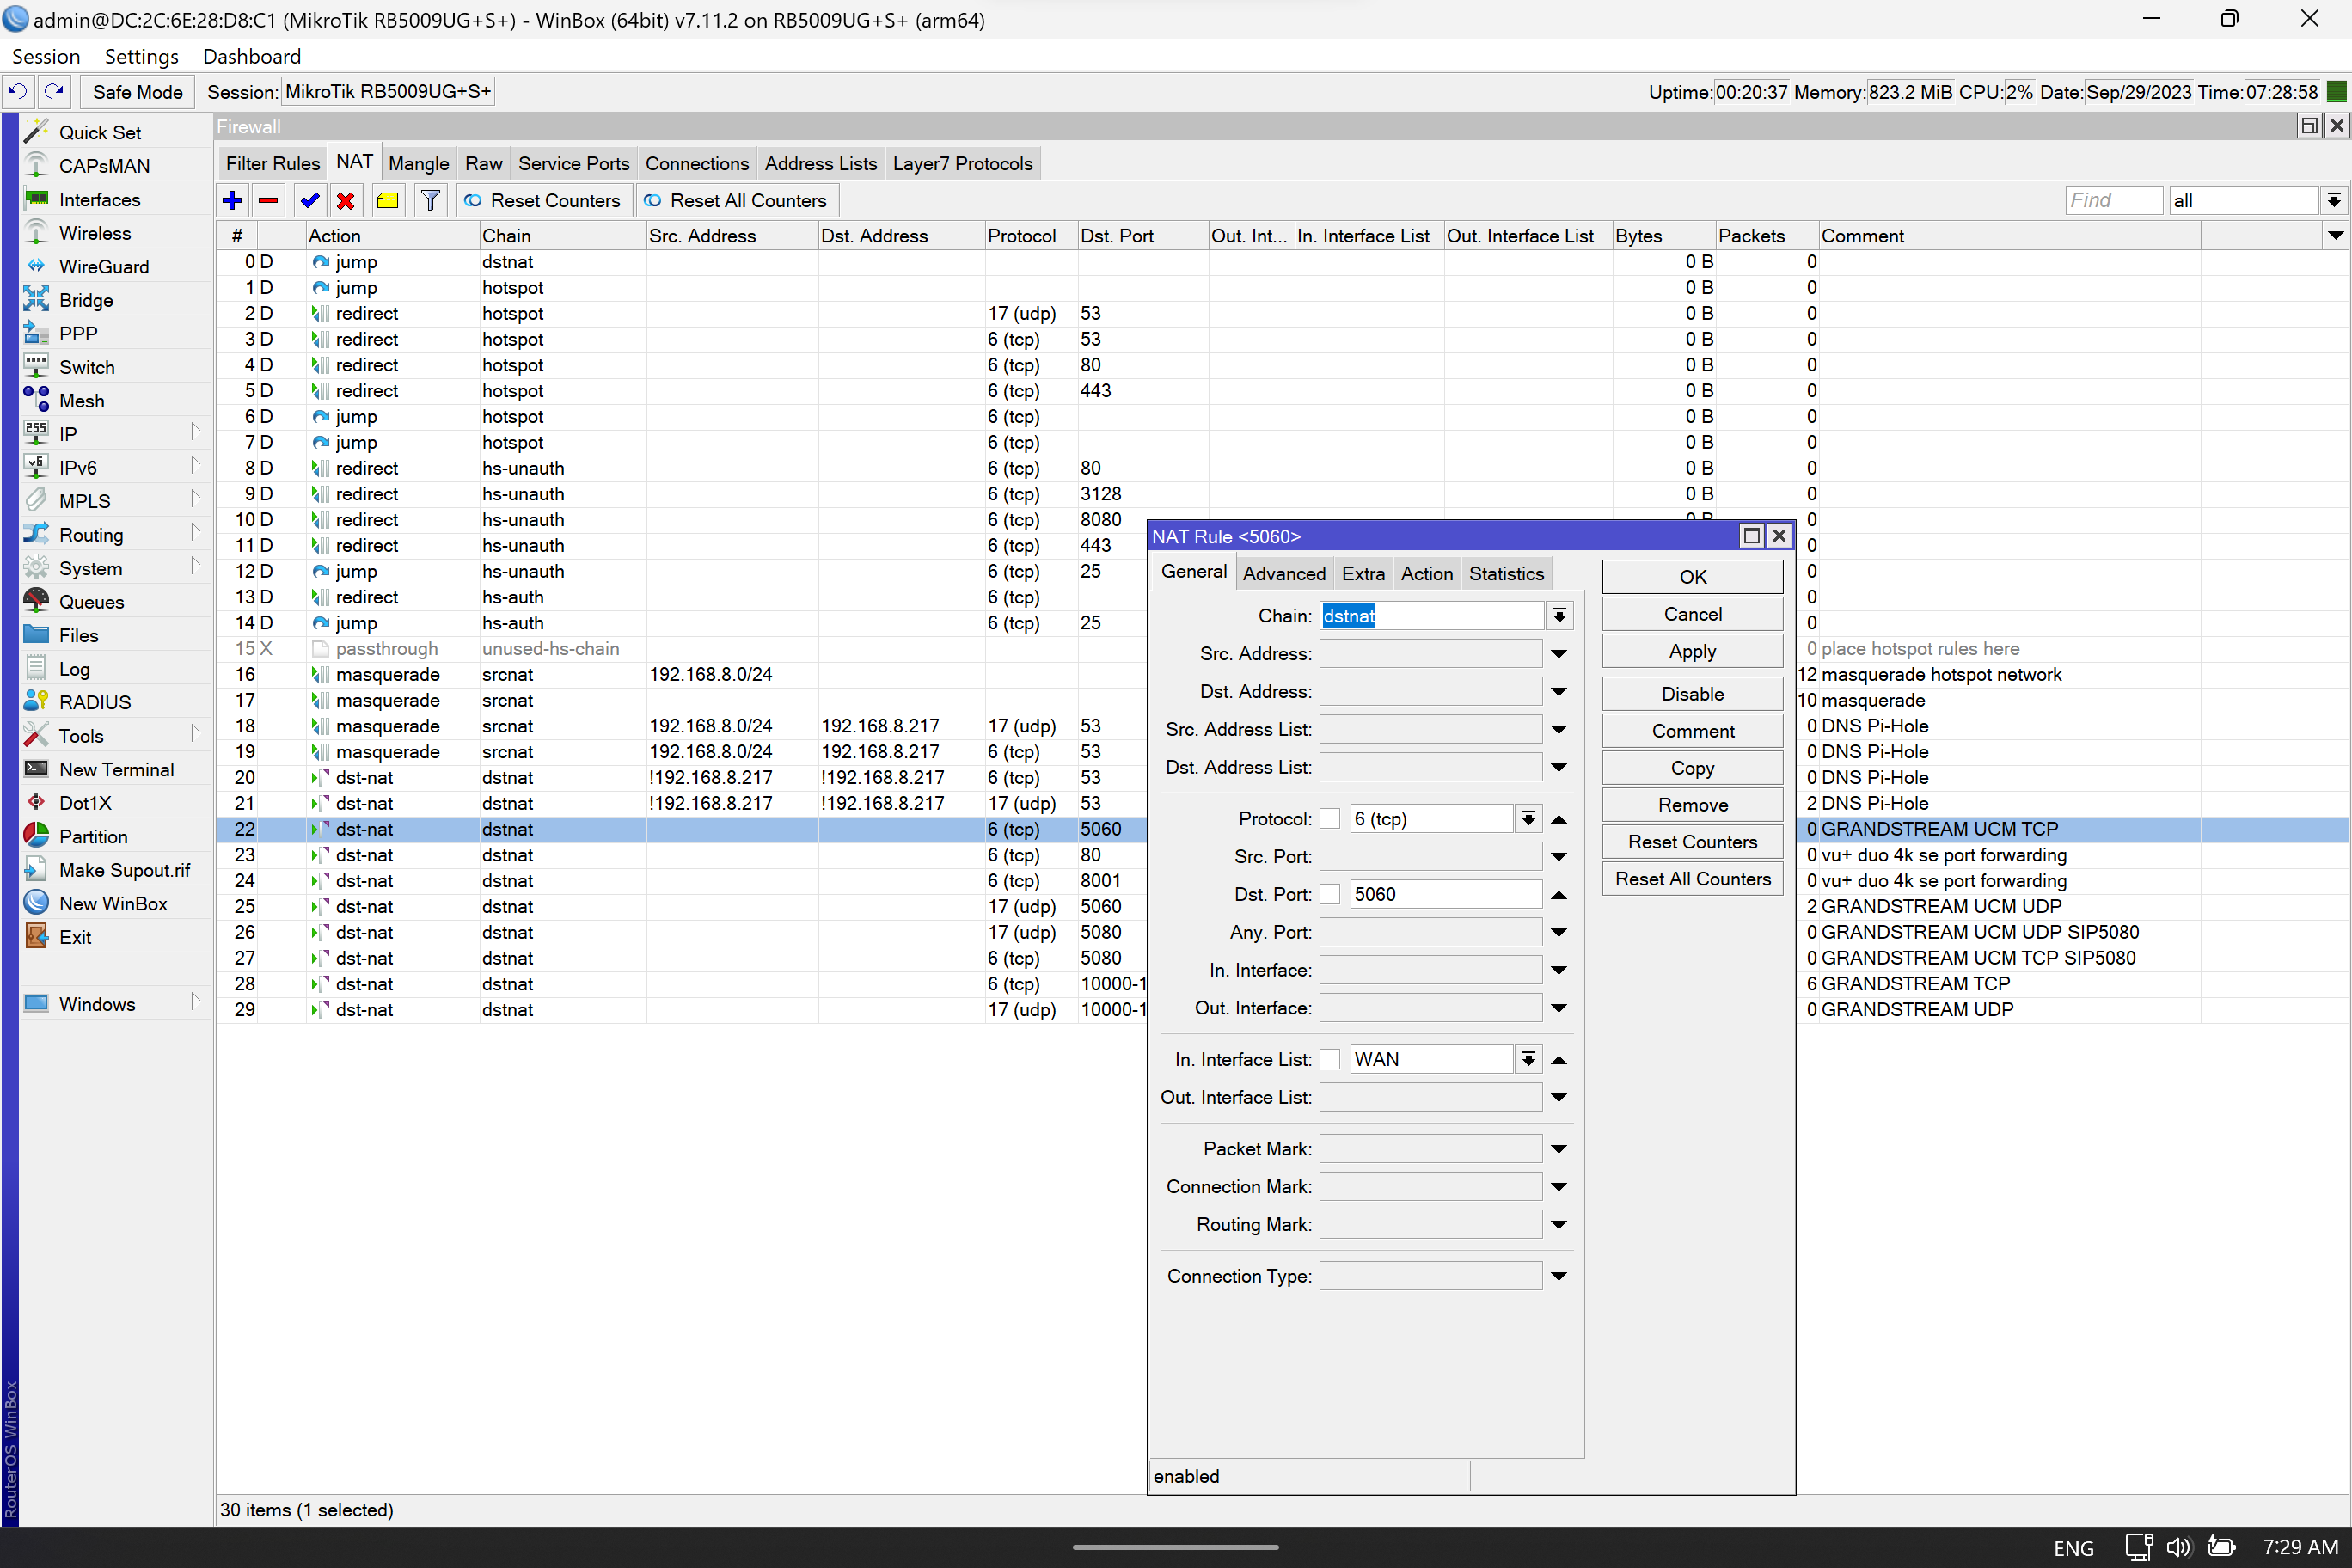This screenshot has width=2352, height=1568.
Task: Open the Chain dropdown in the NAT rule dialog
Action: tap(1559, 615)
